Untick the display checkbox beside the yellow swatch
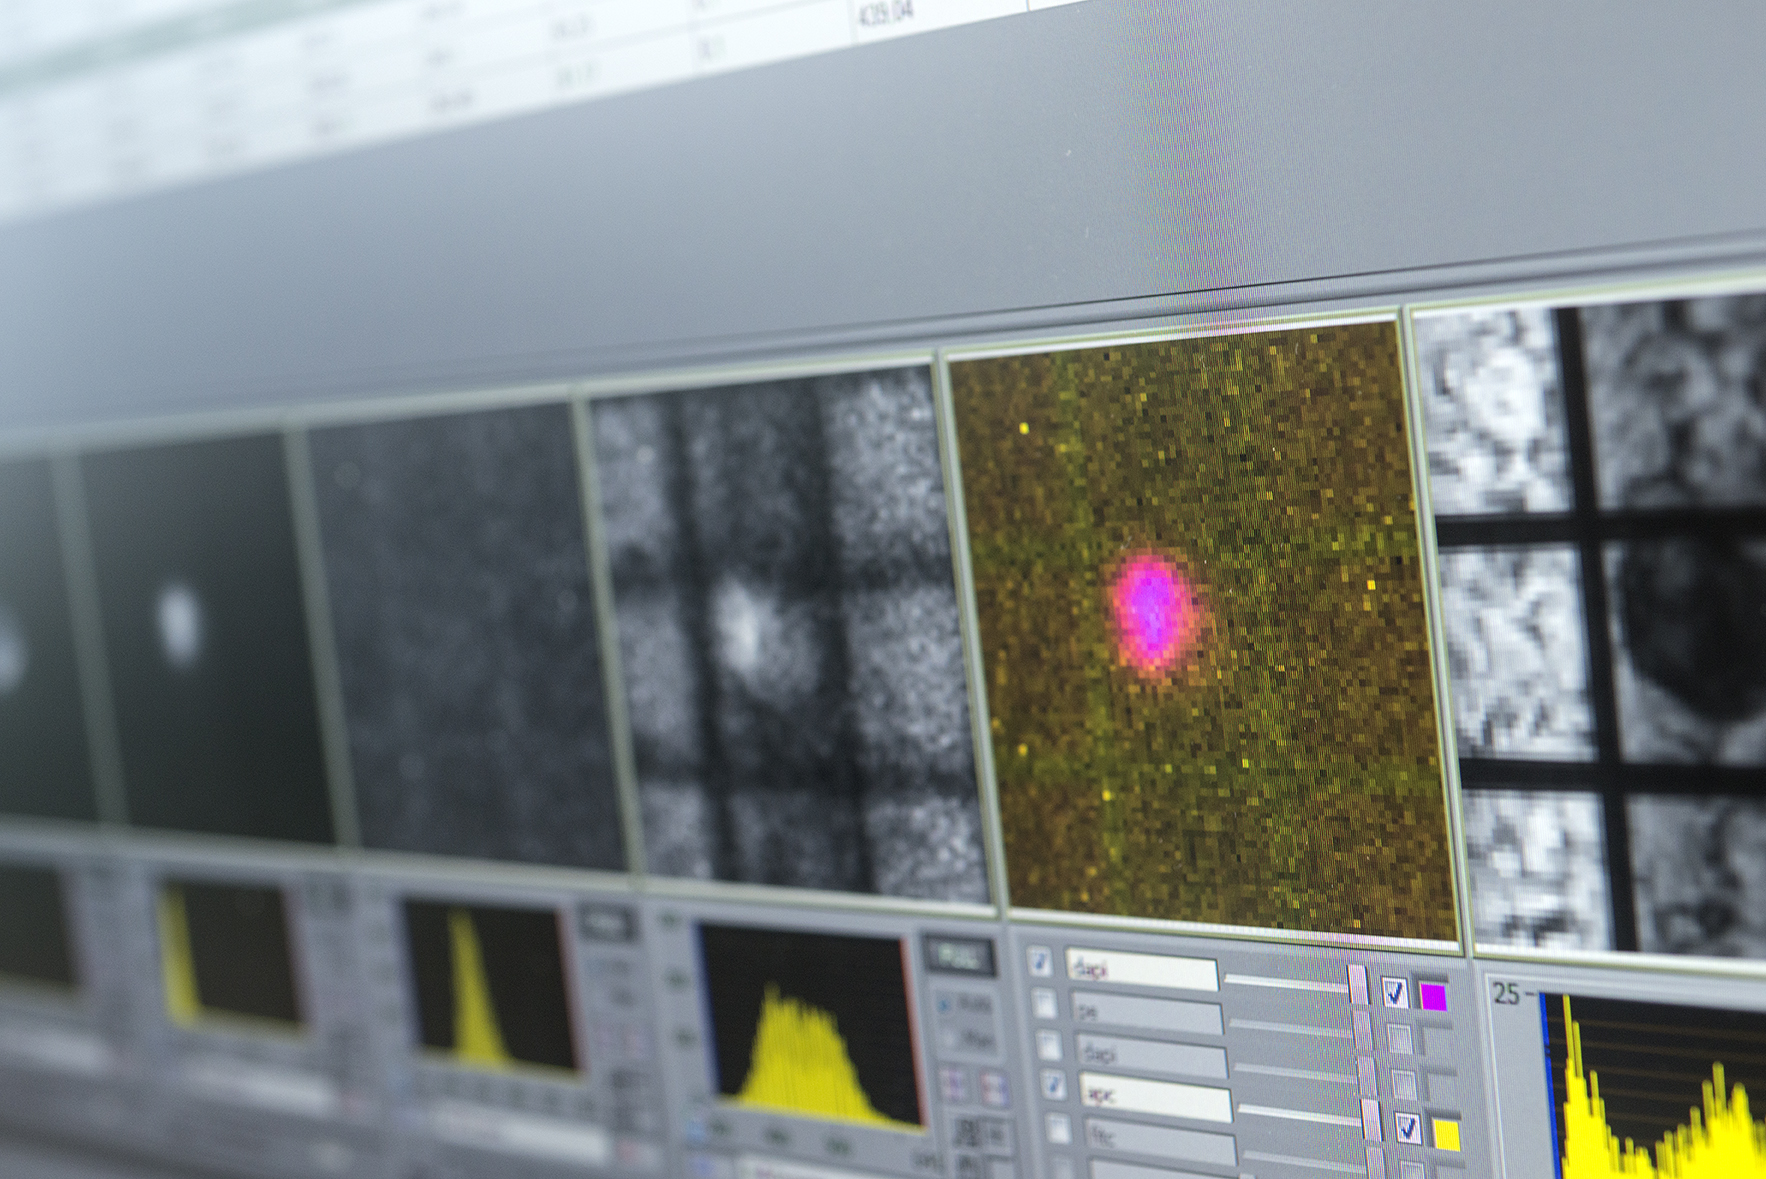The height and width of the screenshot is (1179, 1766). tap(1408, 1129)
